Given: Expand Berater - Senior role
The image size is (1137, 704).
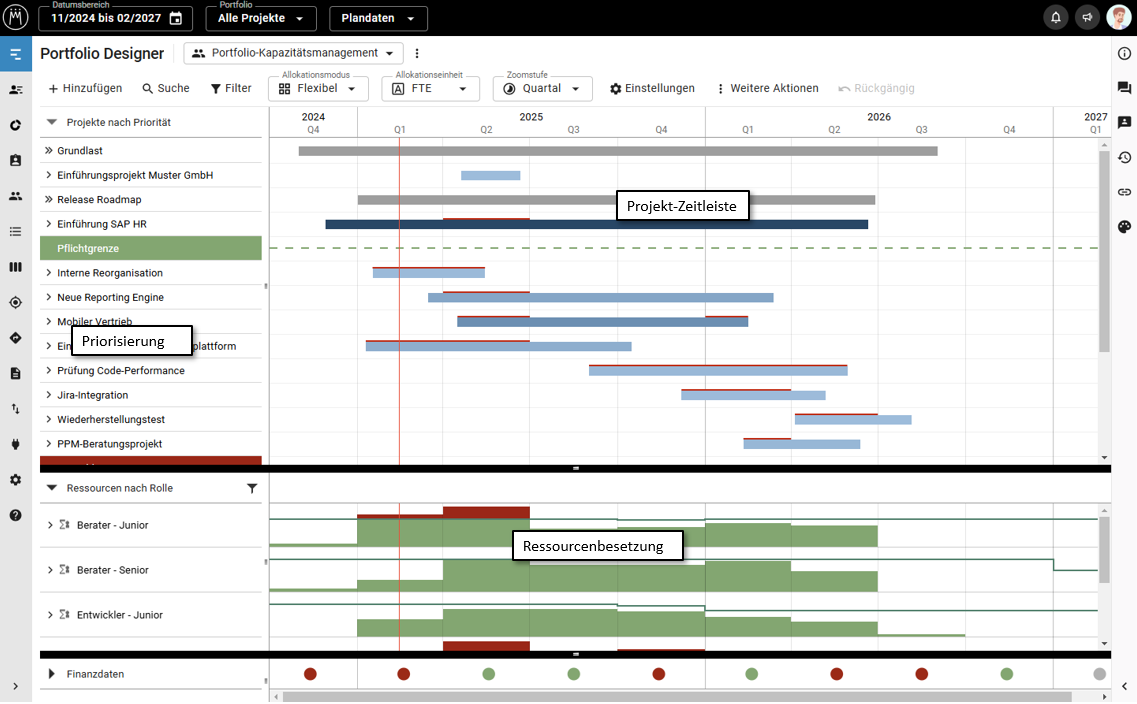Looking at the screenshot, I should [x=49, y=571].
